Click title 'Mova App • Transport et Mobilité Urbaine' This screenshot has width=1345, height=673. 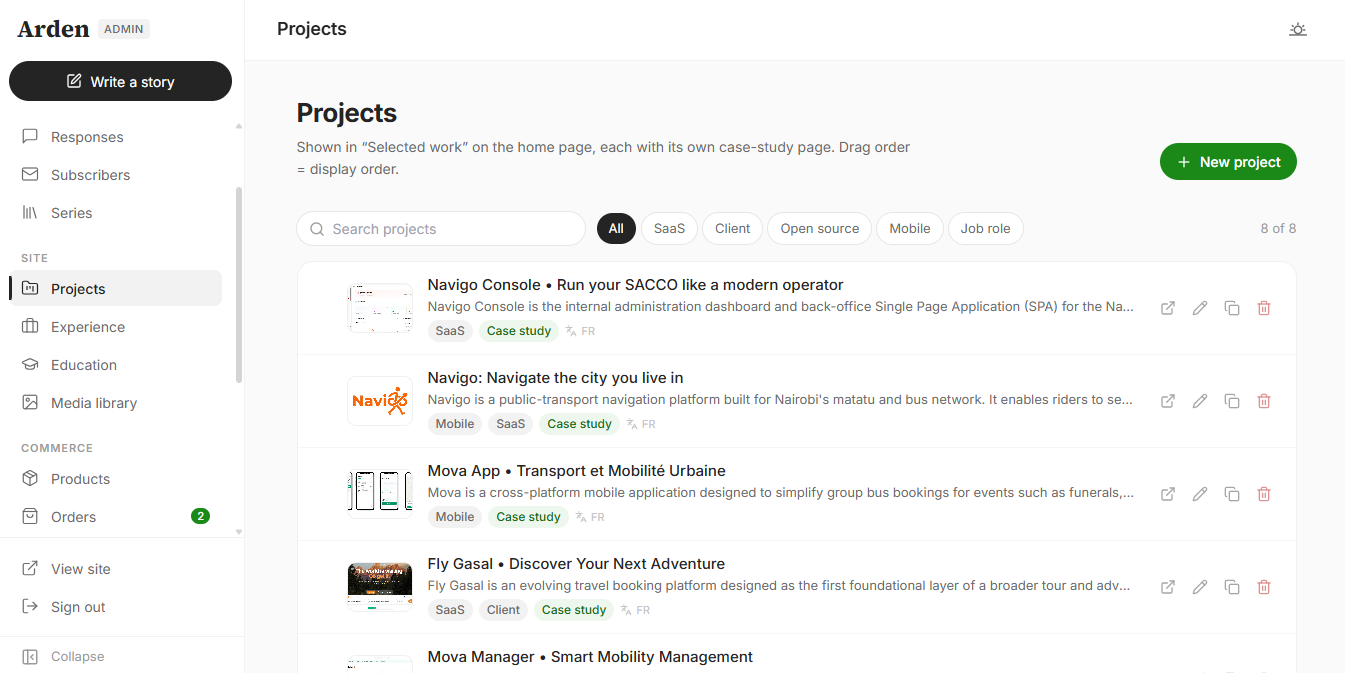(x=576, y=471)
